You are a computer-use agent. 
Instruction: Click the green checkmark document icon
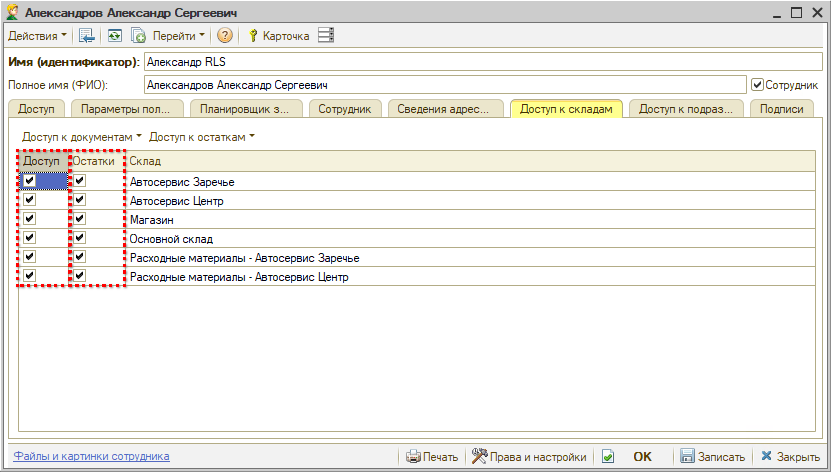(607, 456)
